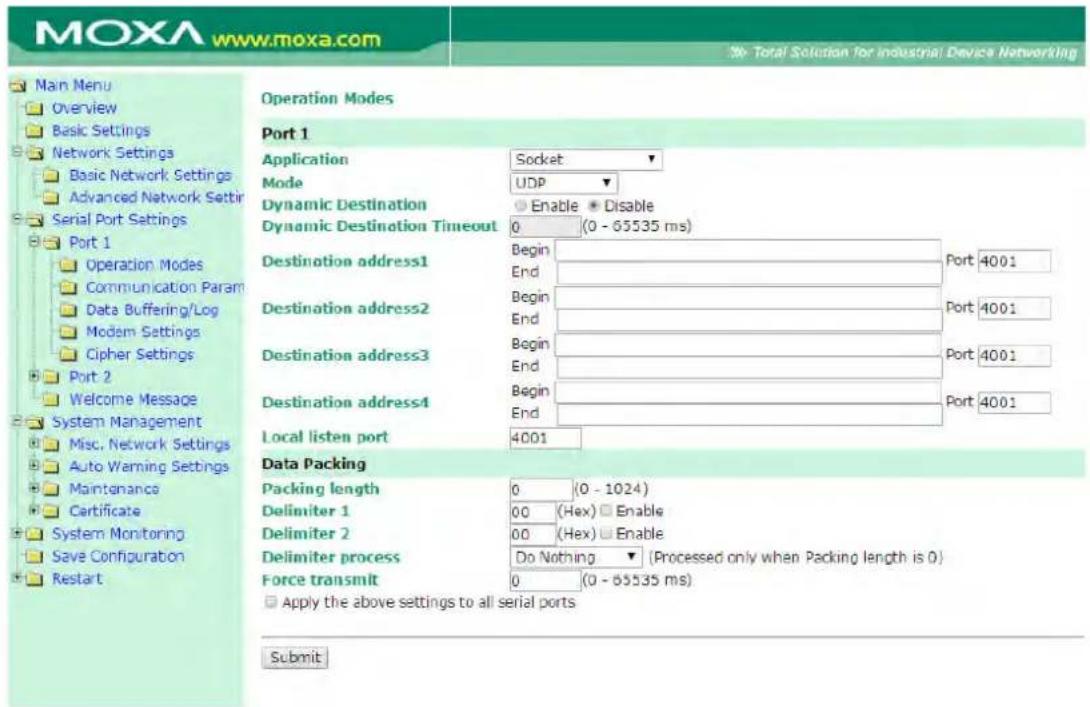Tick the Delimiter 1 Enable checkbox
The width and height of the screenshot is (1090, 707).
[606, 511]
